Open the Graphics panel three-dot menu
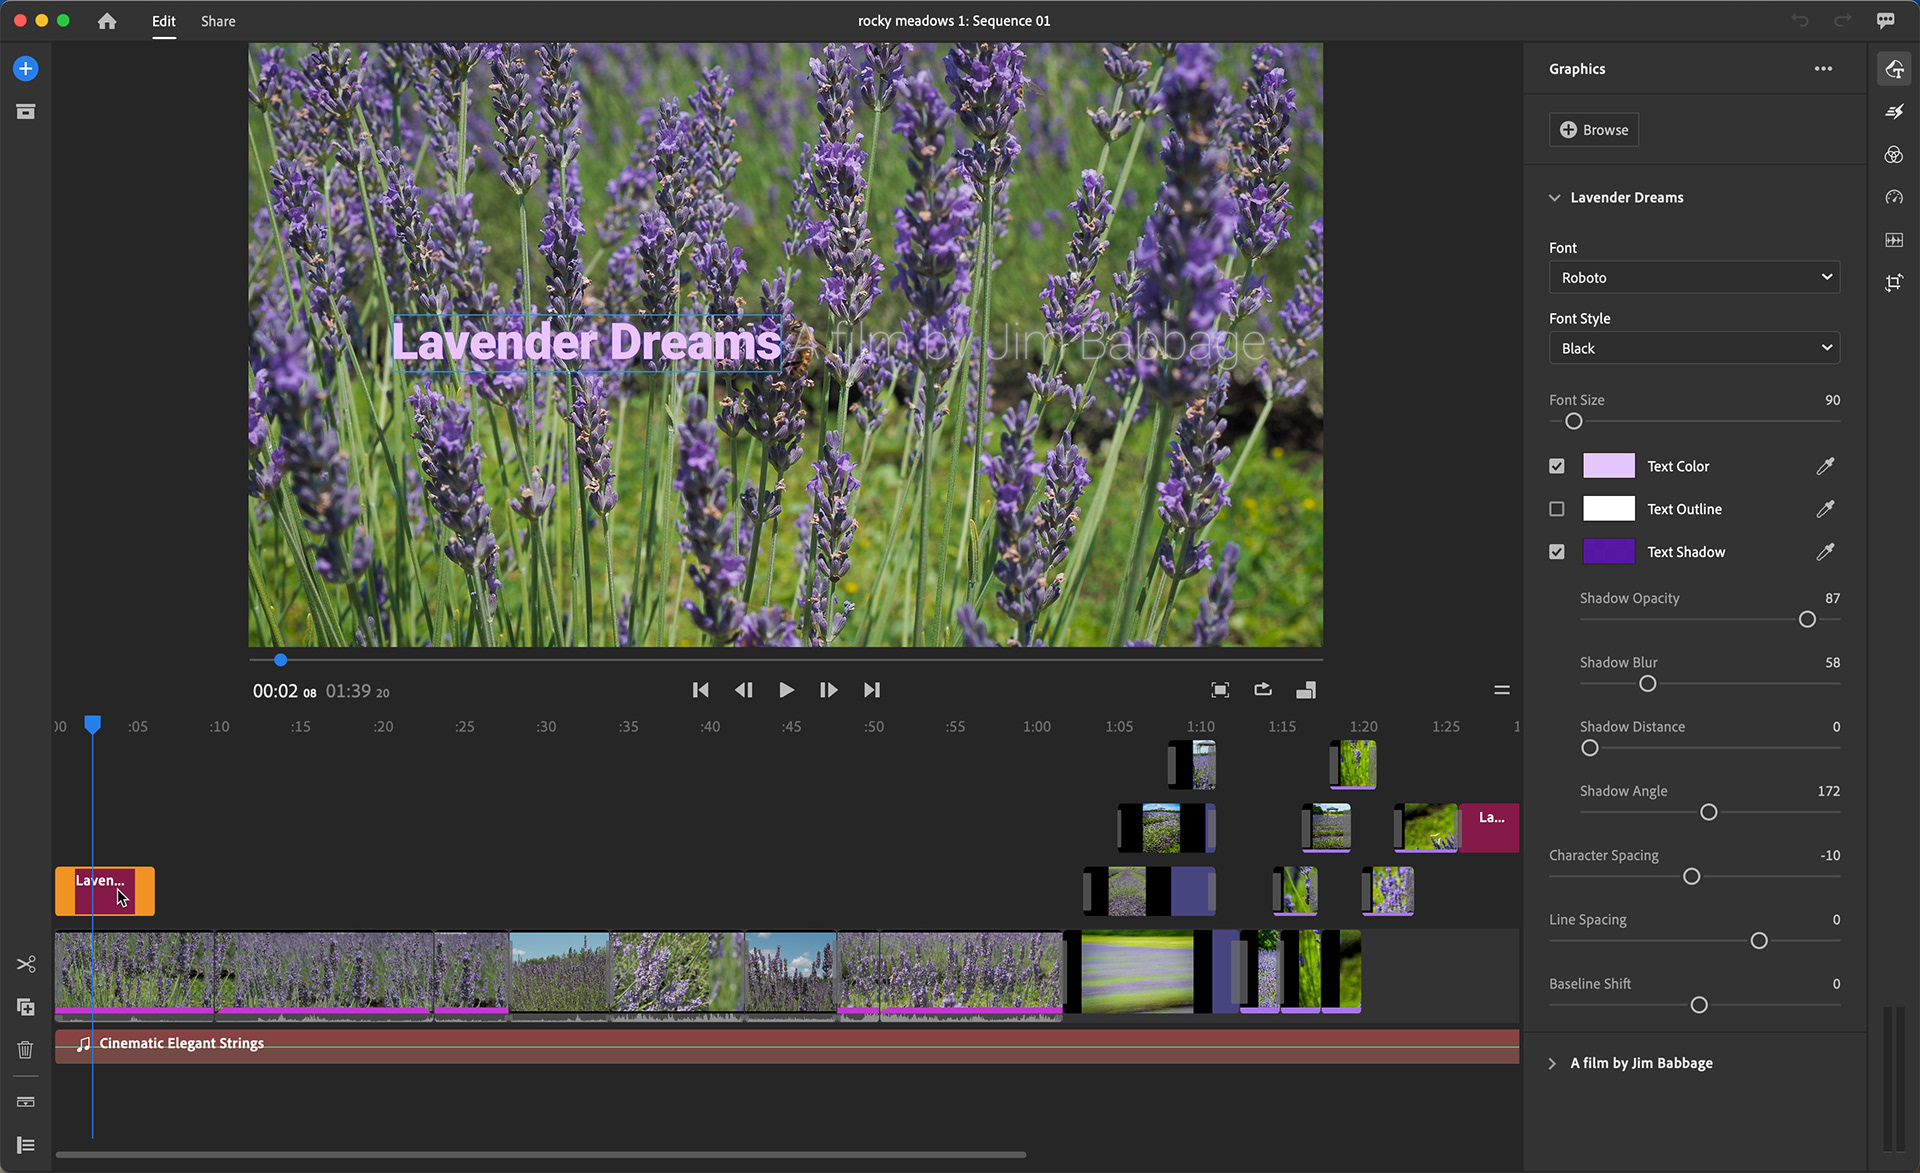 [x=1823, y=69]
